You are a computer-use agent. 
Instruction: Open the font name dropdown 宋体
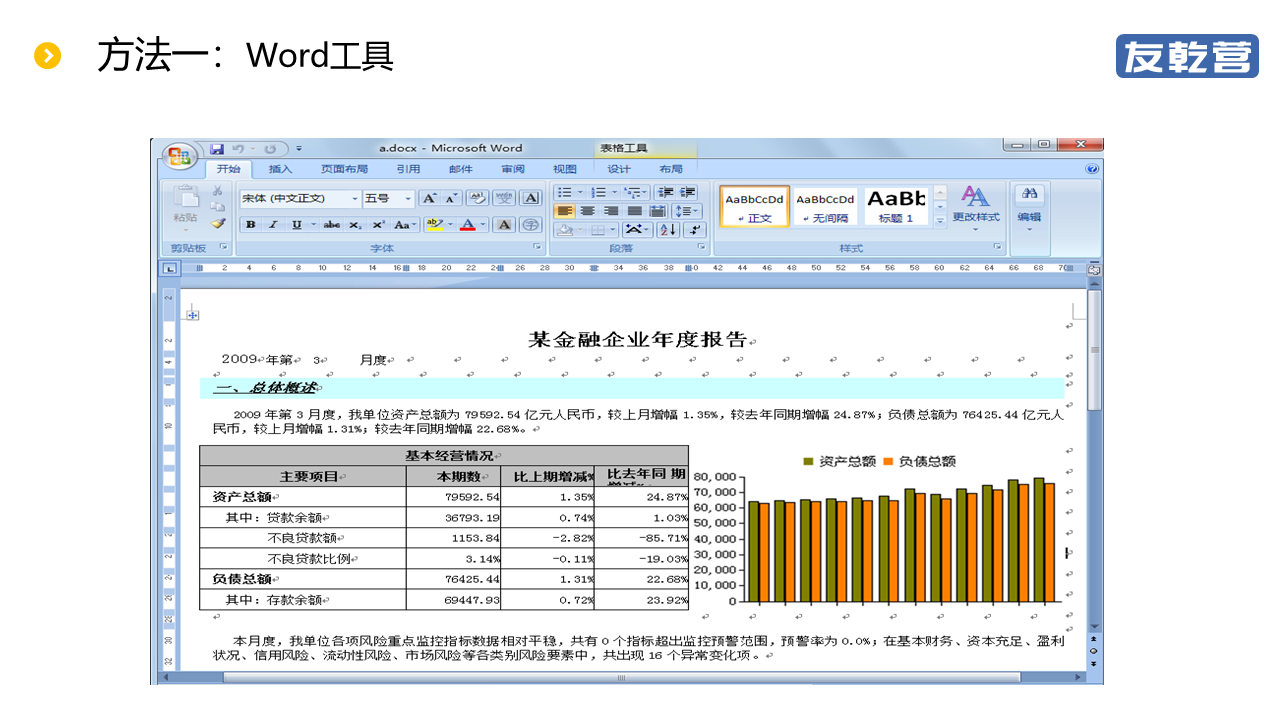pyautogui.click(x=354, y=199)
